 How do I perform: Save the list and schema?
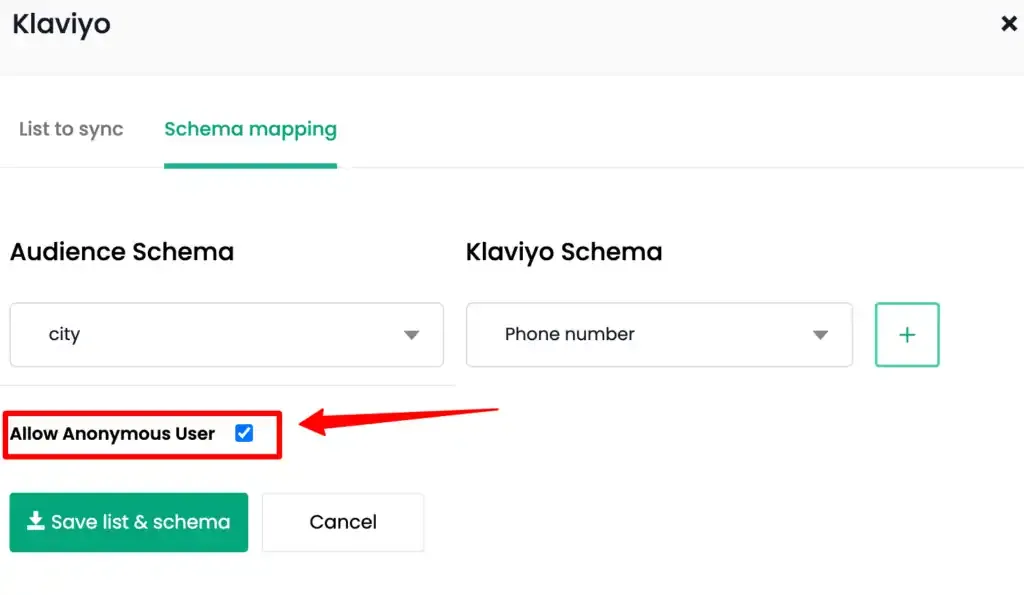tap(129, 522)
